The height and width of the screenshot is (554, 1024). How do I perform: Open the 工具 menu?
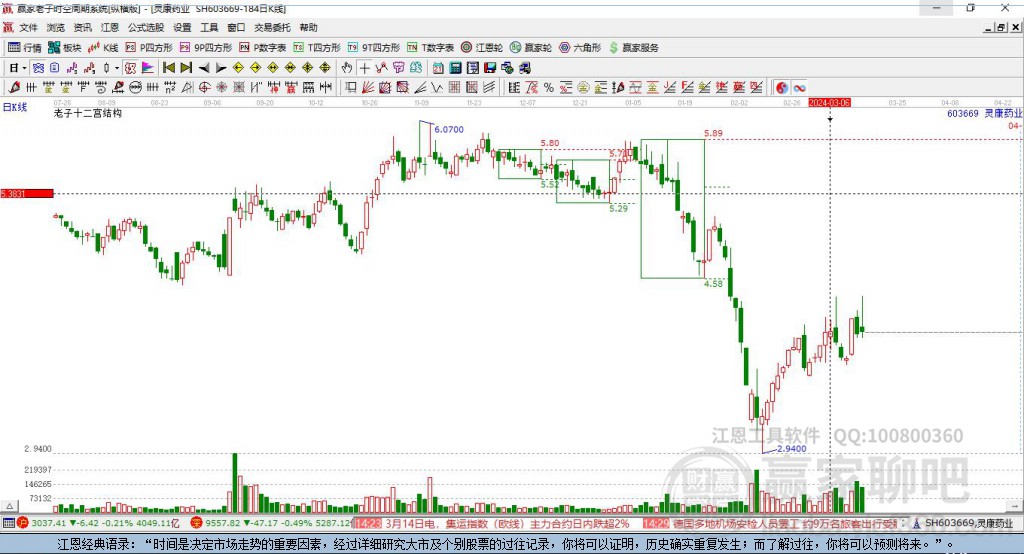[209, 27]
